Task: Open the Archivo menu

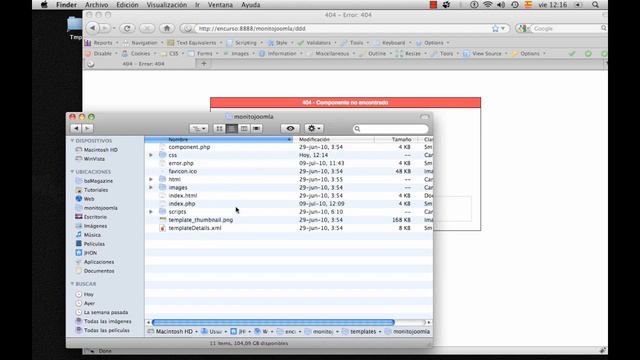Action: [96, 5]
